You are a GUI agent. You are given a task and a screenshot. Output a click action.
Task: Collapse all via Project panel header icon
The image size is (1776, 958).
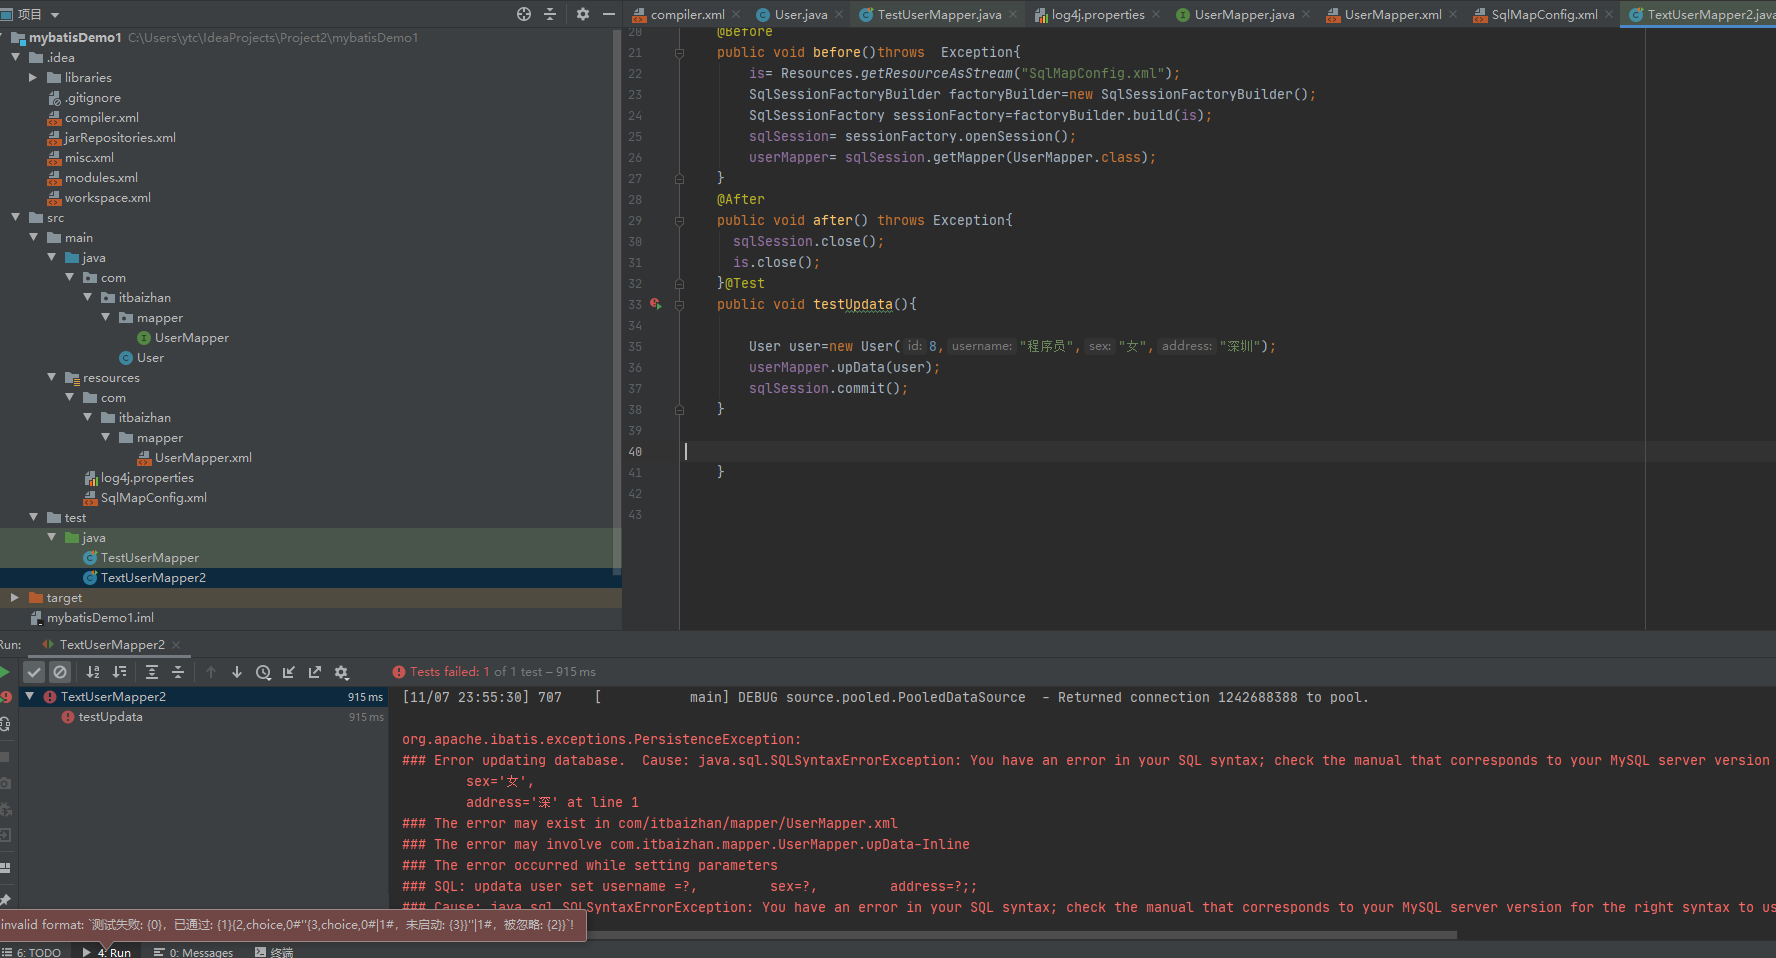pos(550,14)
